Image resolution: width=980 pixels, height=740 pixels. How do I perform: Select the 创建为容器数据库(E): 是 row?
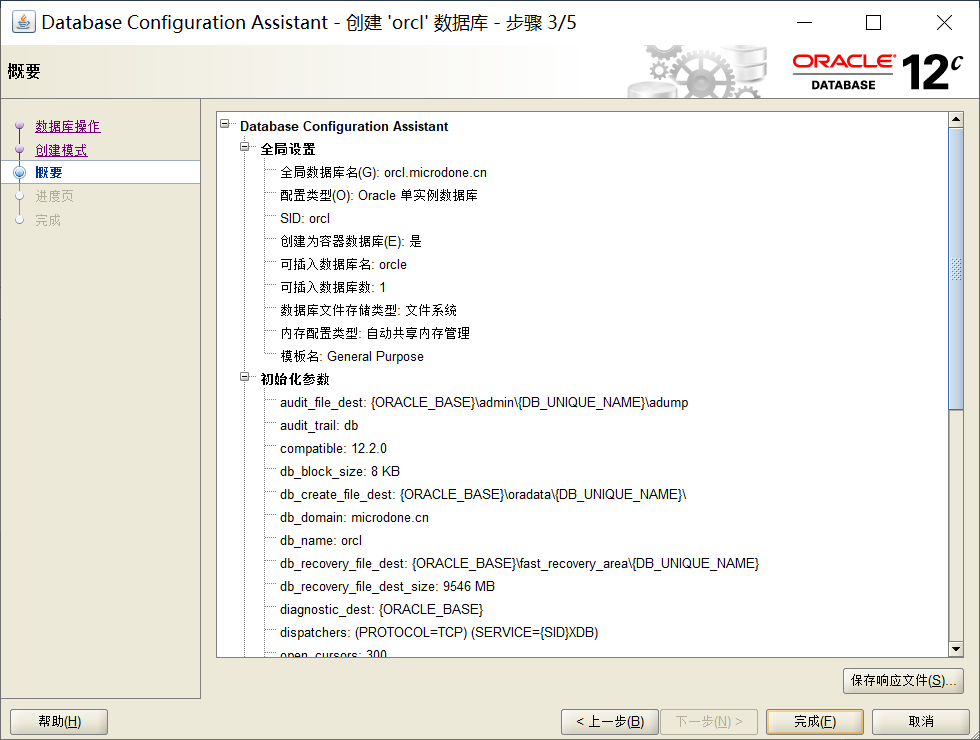tap(351, 241)
